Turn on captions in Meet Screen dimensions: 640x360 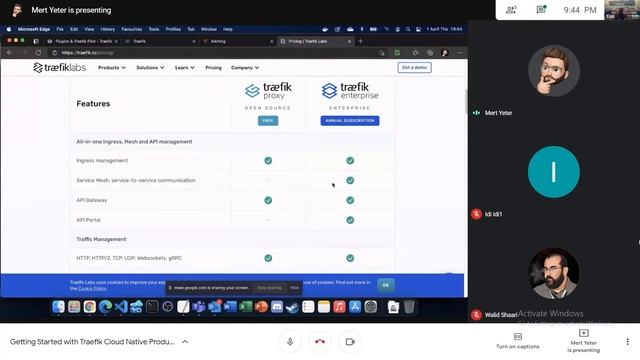pyautogui.click(x=518, y=341)
